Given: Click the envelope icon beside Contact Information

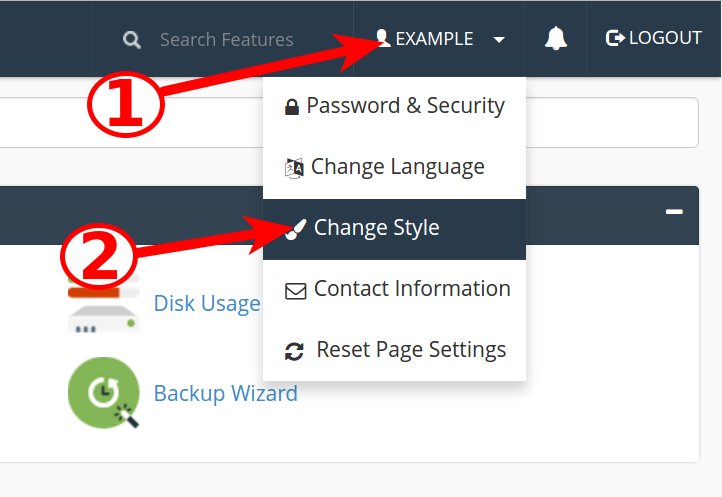Looking at the screenshot, I should click(x=296, y=290).
